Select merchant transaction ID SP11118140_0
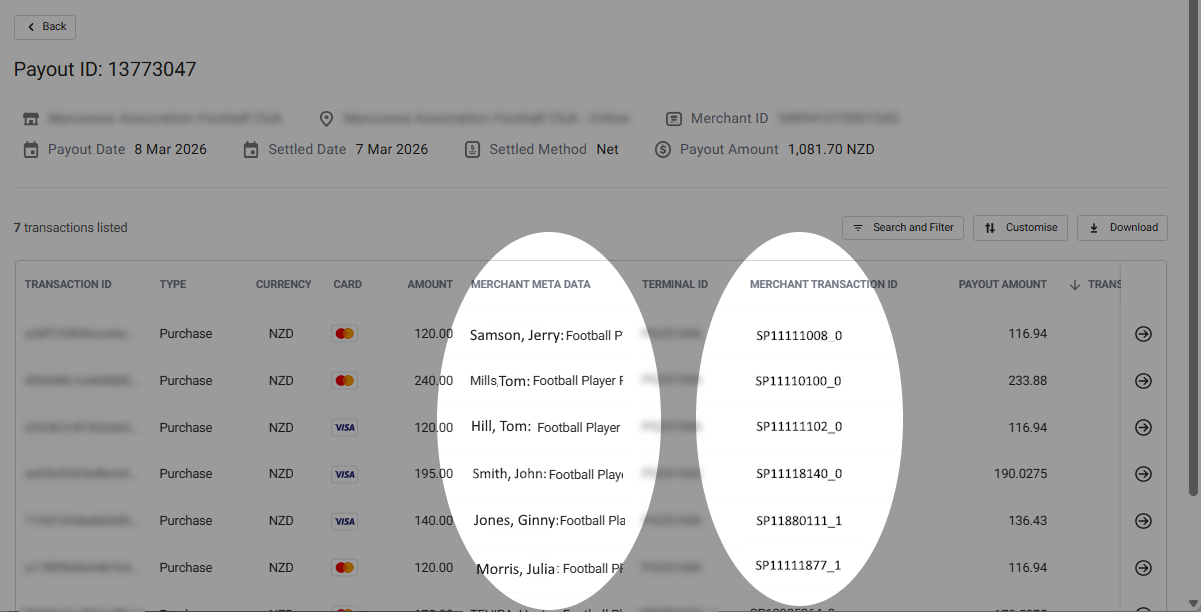Screen dimensions: 1201x612 click(799, 474)
